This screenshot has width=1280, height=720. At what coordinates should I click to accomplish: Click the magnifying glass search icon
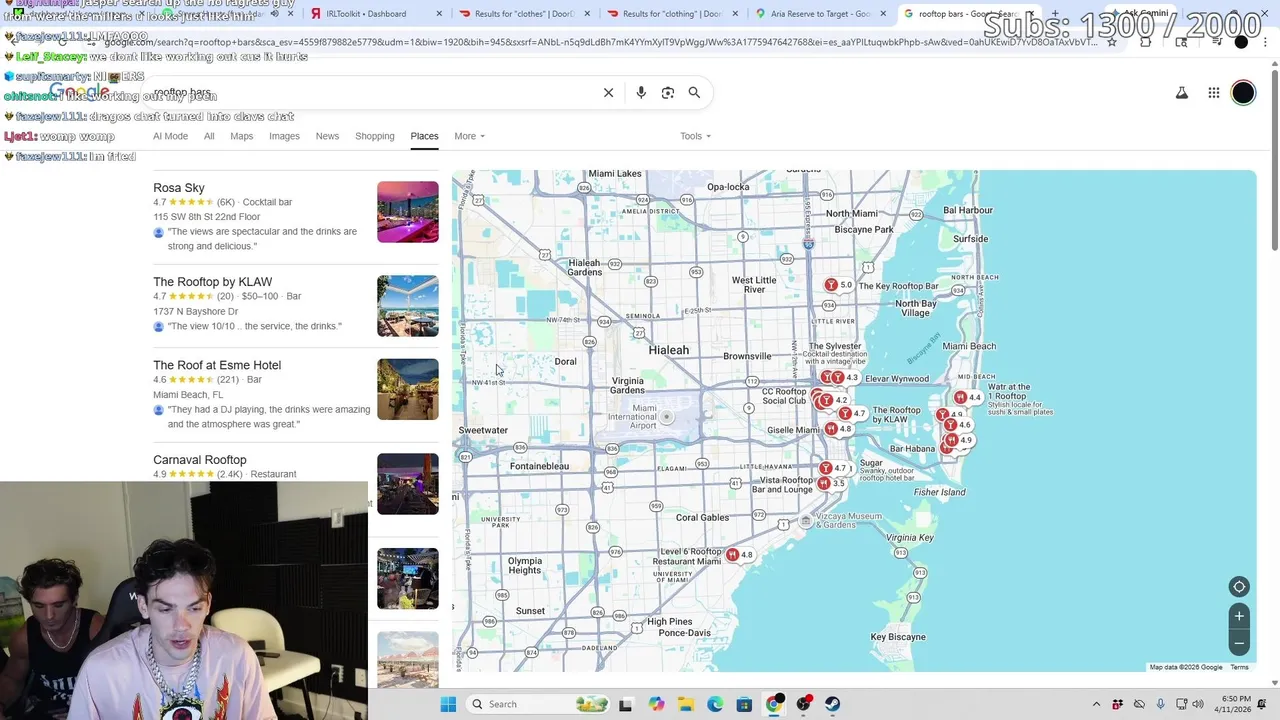(x=694, y=93)
